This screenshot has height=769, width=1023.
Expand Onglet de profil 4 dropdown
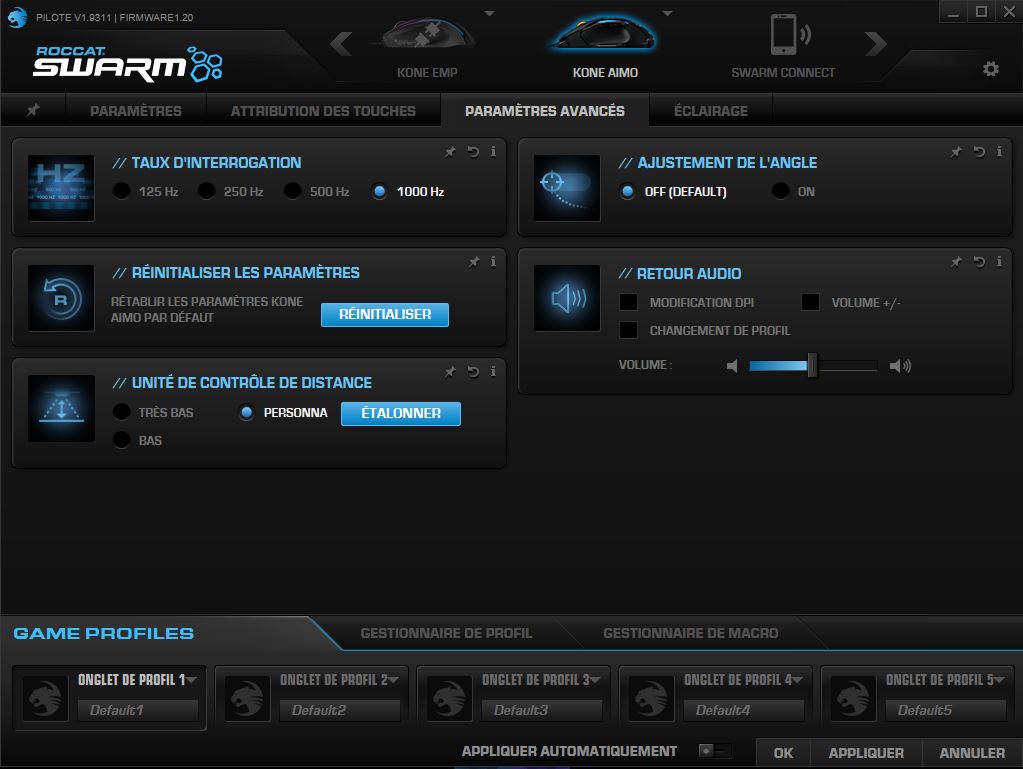[797, 680]
